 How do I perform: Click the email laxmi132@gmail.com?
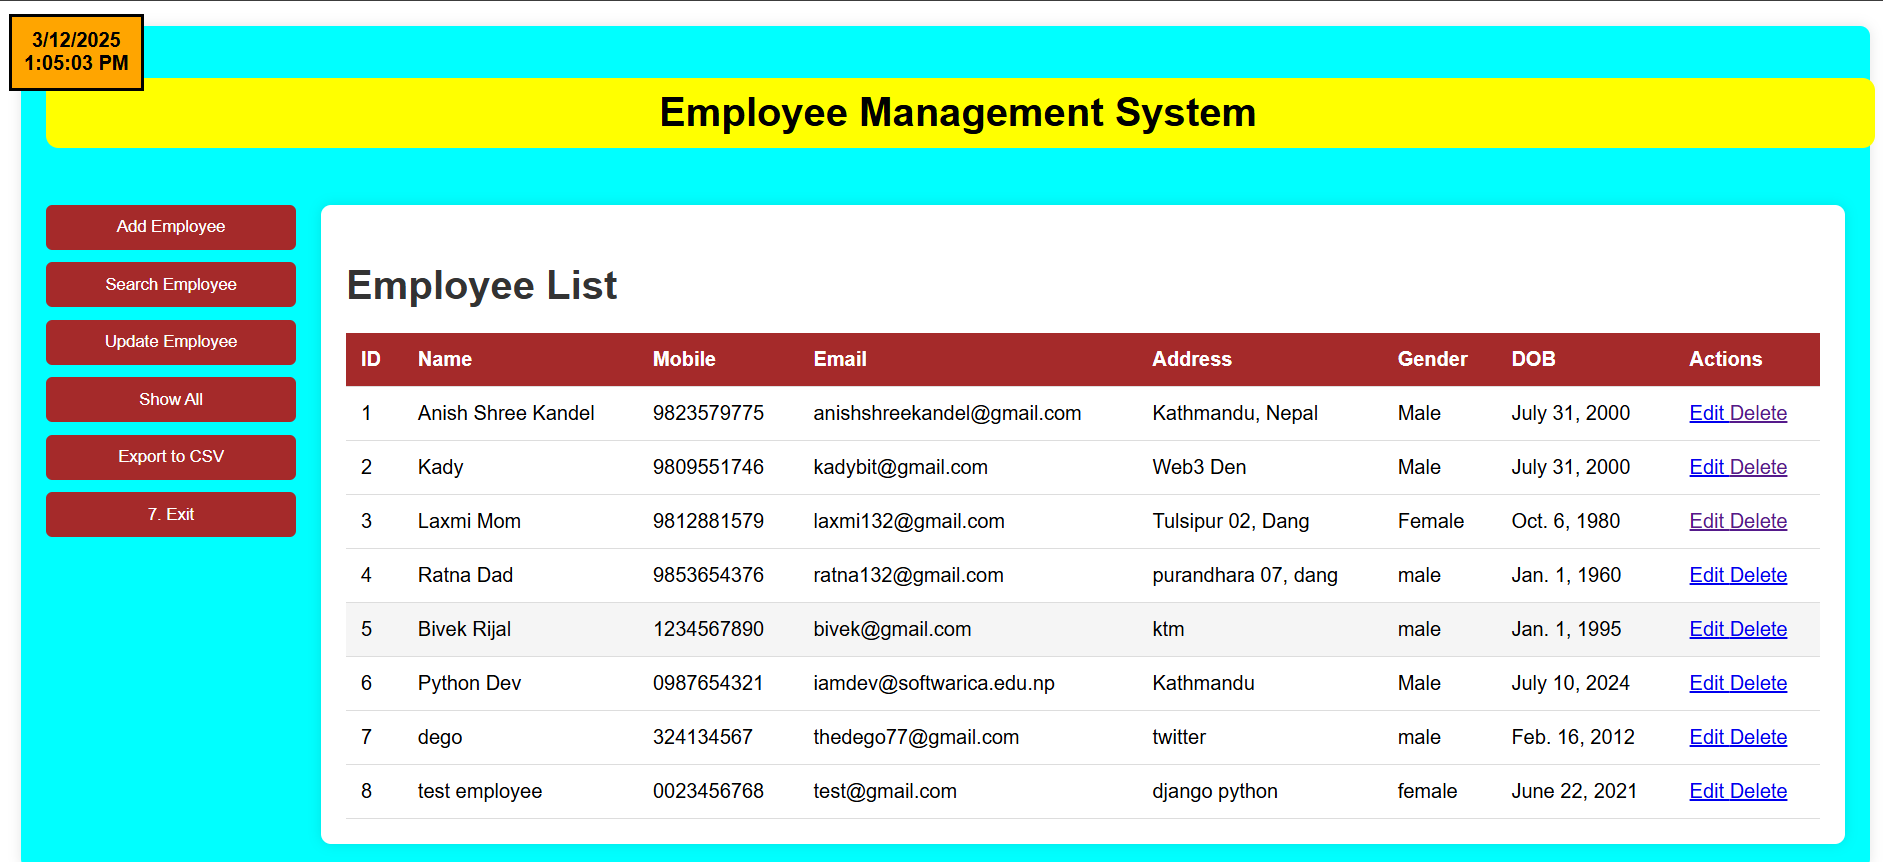pos(909,521)
